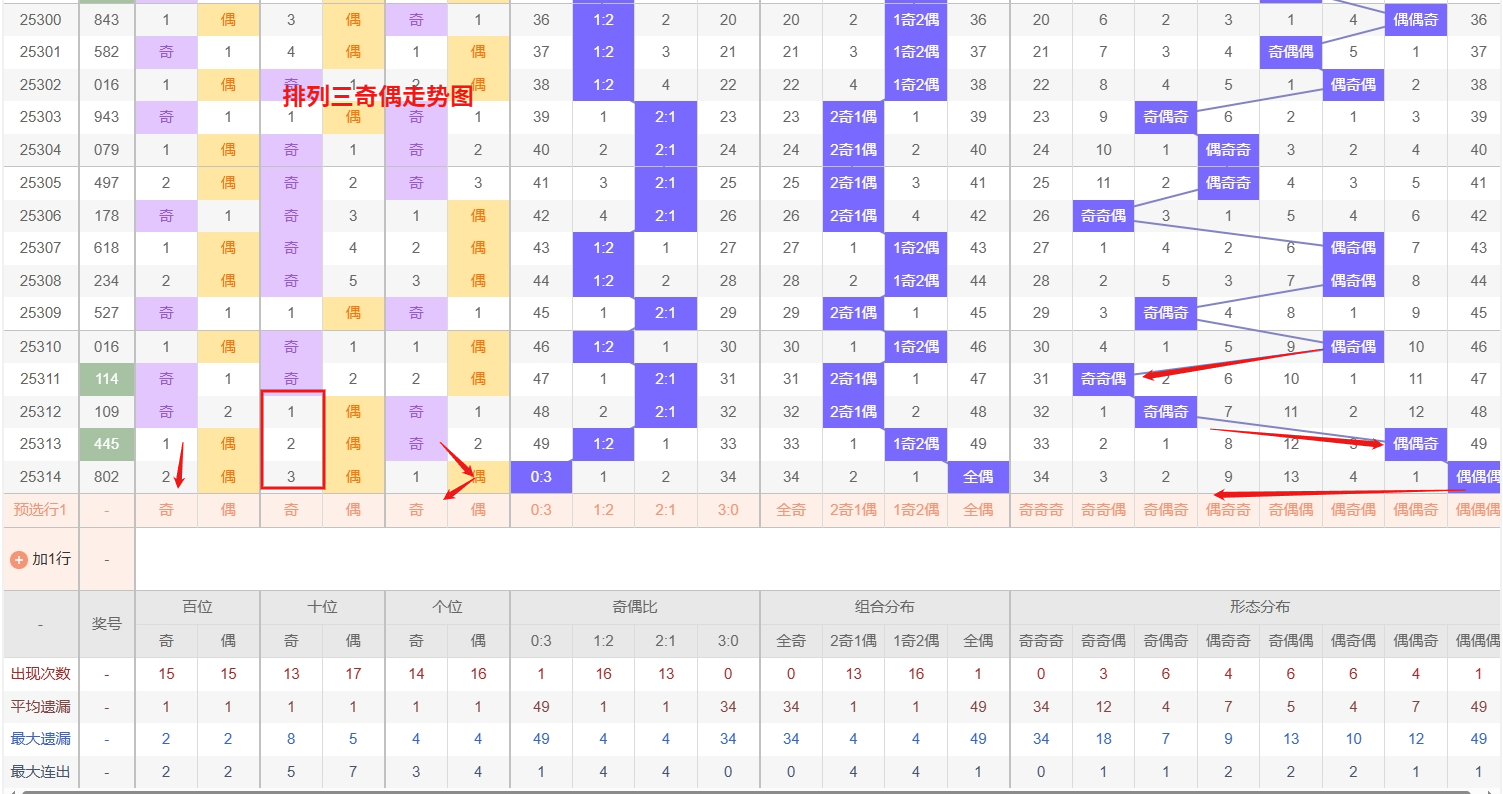The image size is (1503, 794).
Task: Toggle 0:3 in the 预选行1 row
Action: [541, 510]
